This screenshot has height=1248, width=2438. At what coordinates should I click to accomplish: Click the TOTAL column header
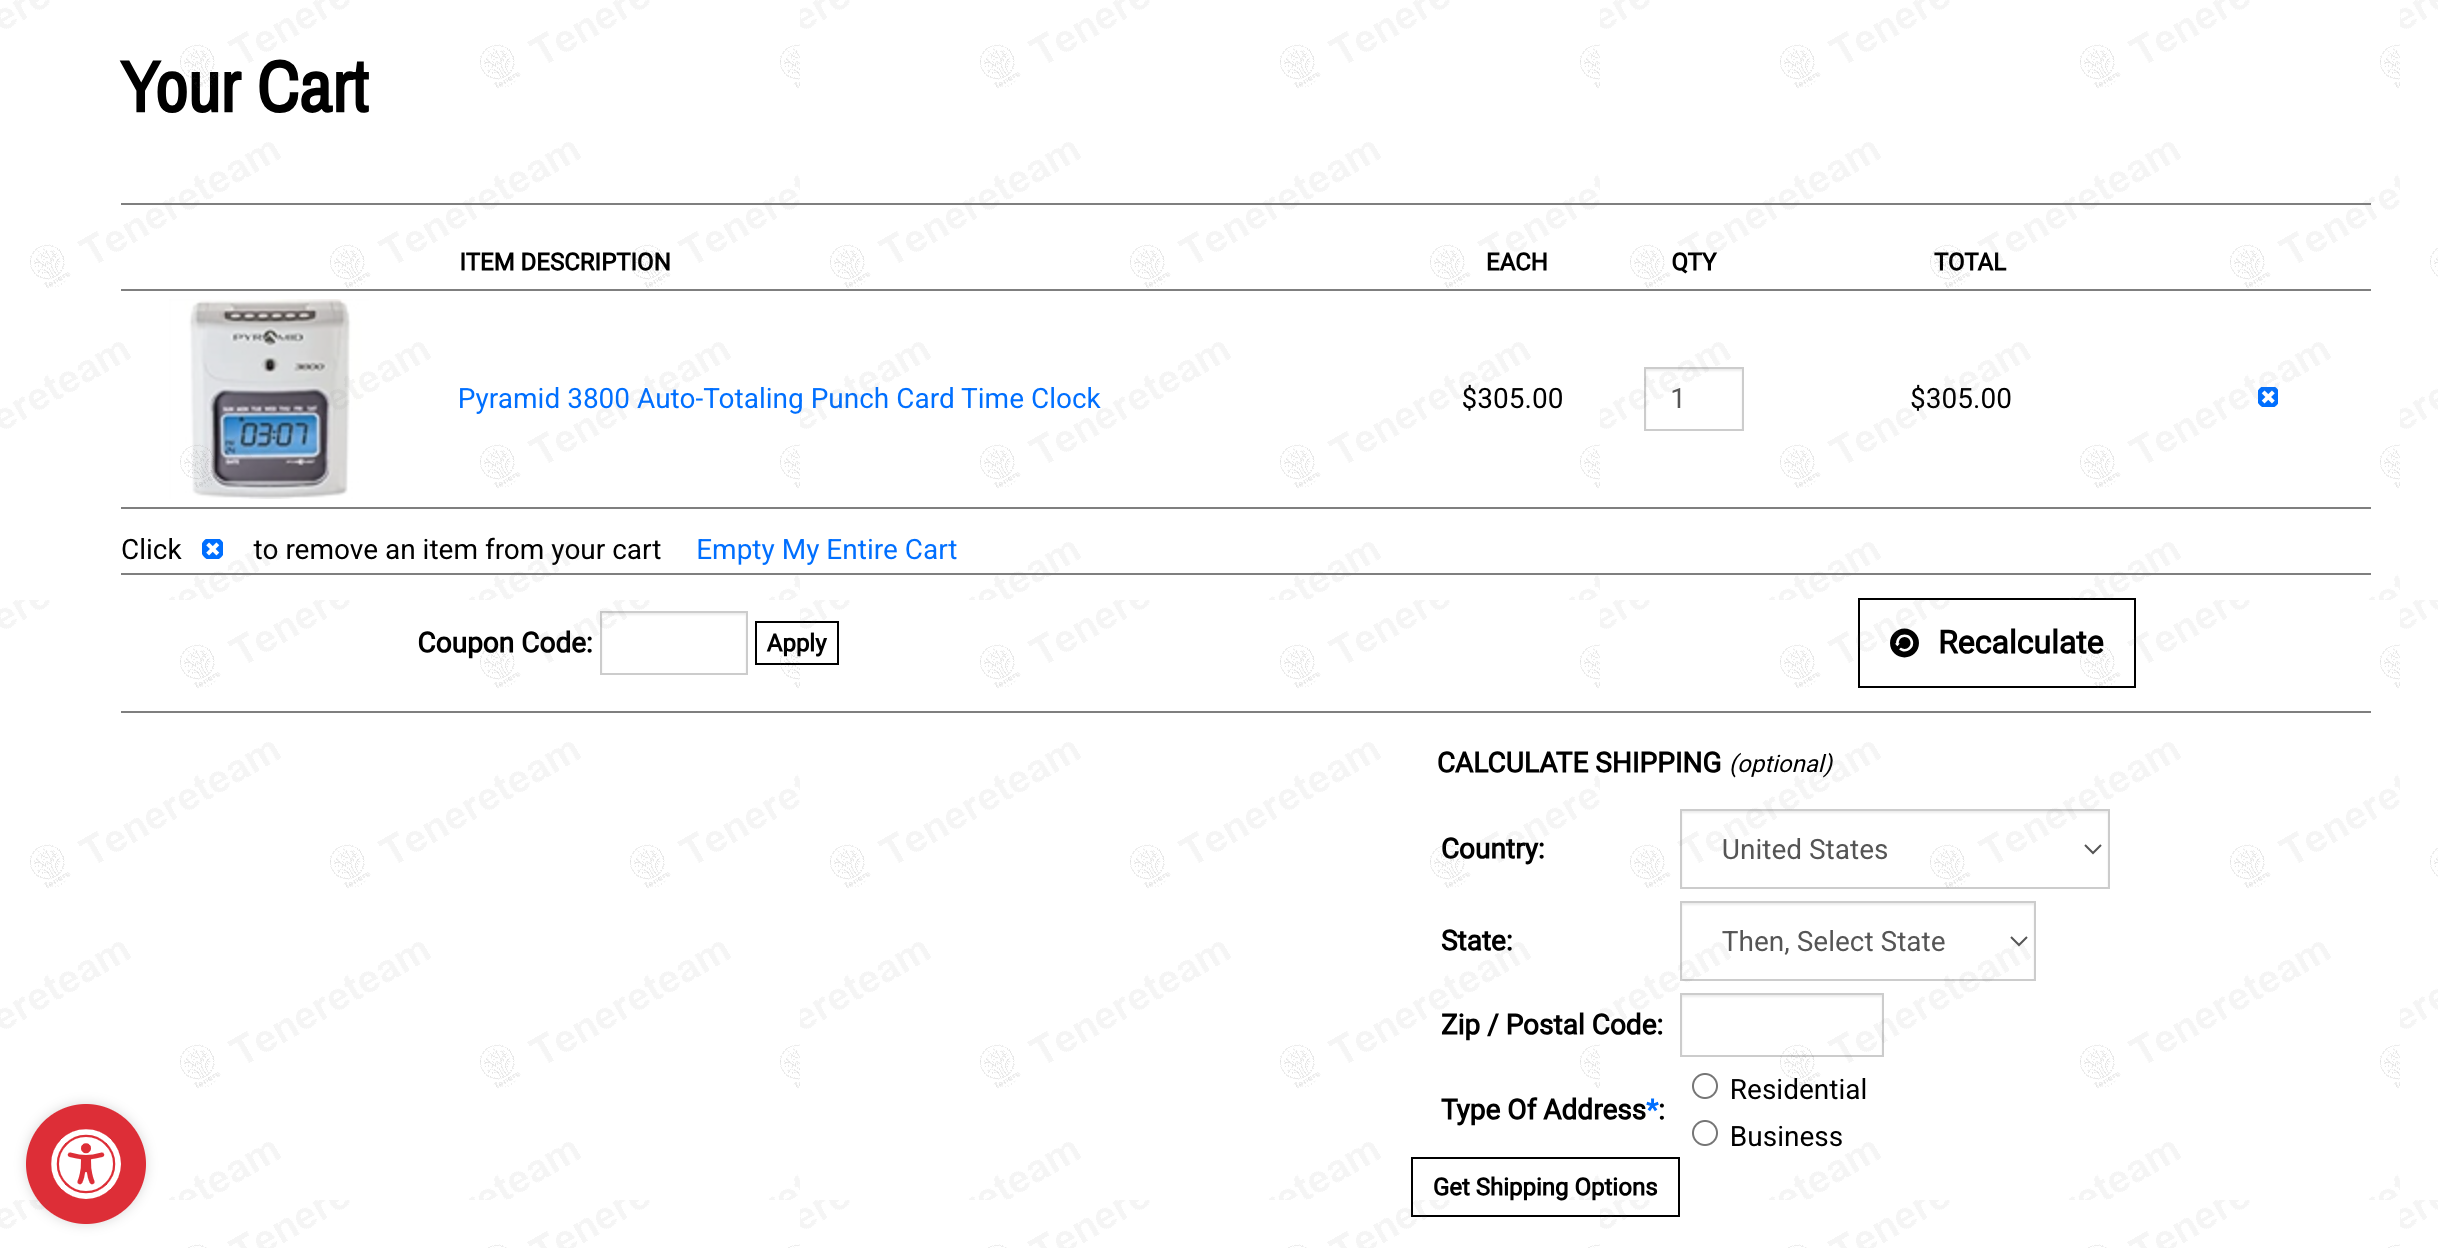point(1969,262)
